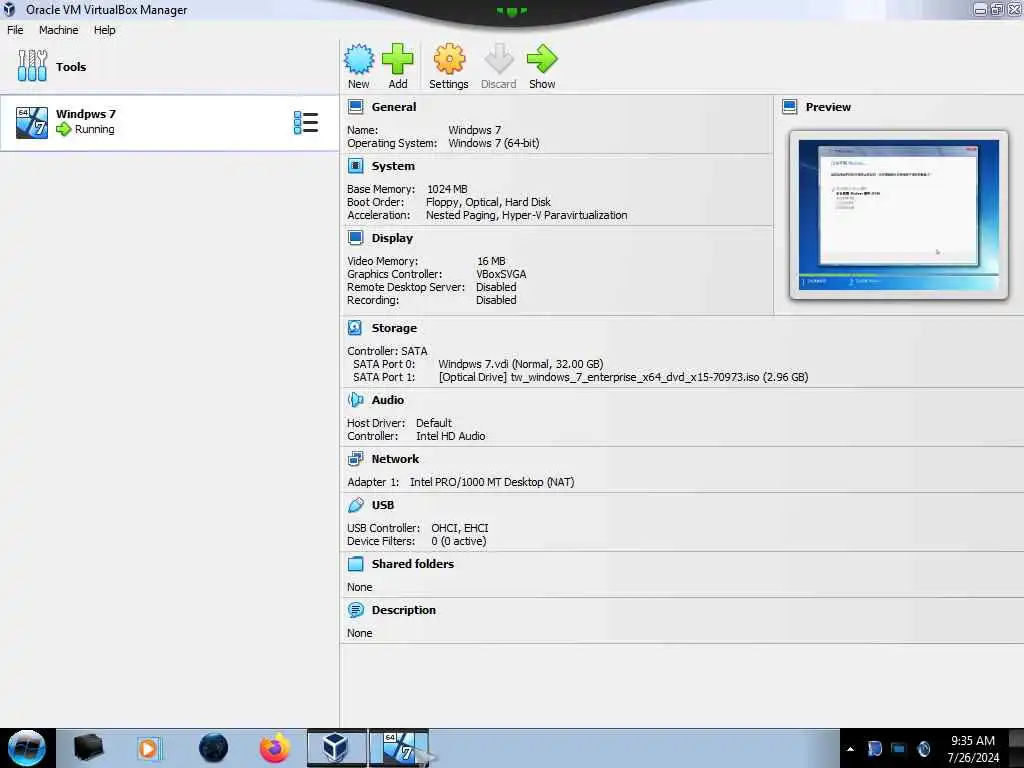Image resolution: width=1024 pixels, height=768 pixels.
Task: Click the green Add machine icon
Action: coord(398,59)
